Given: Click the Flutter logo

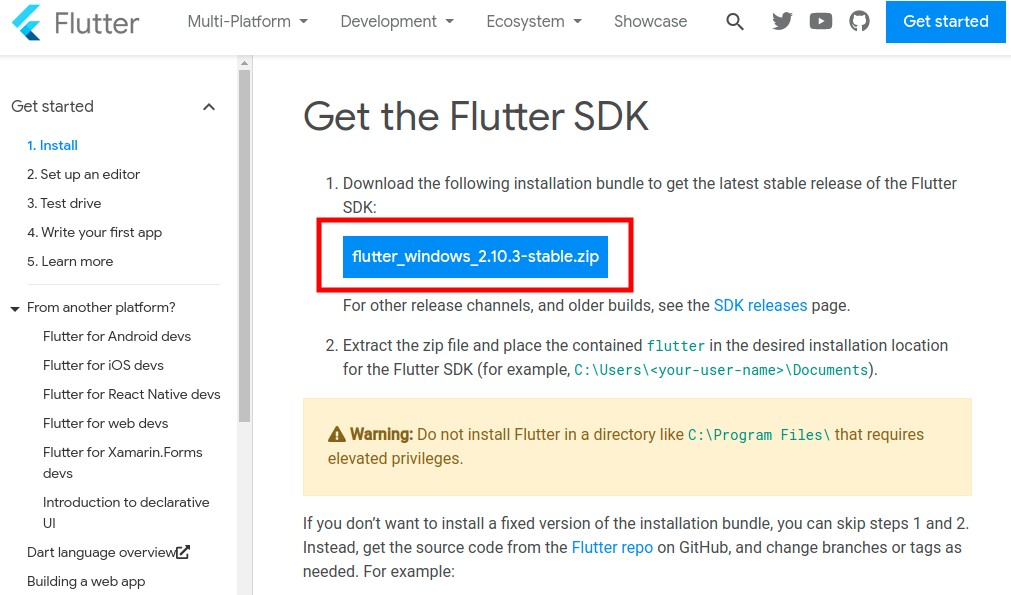Looking at the screenshot, I should 75,23.
